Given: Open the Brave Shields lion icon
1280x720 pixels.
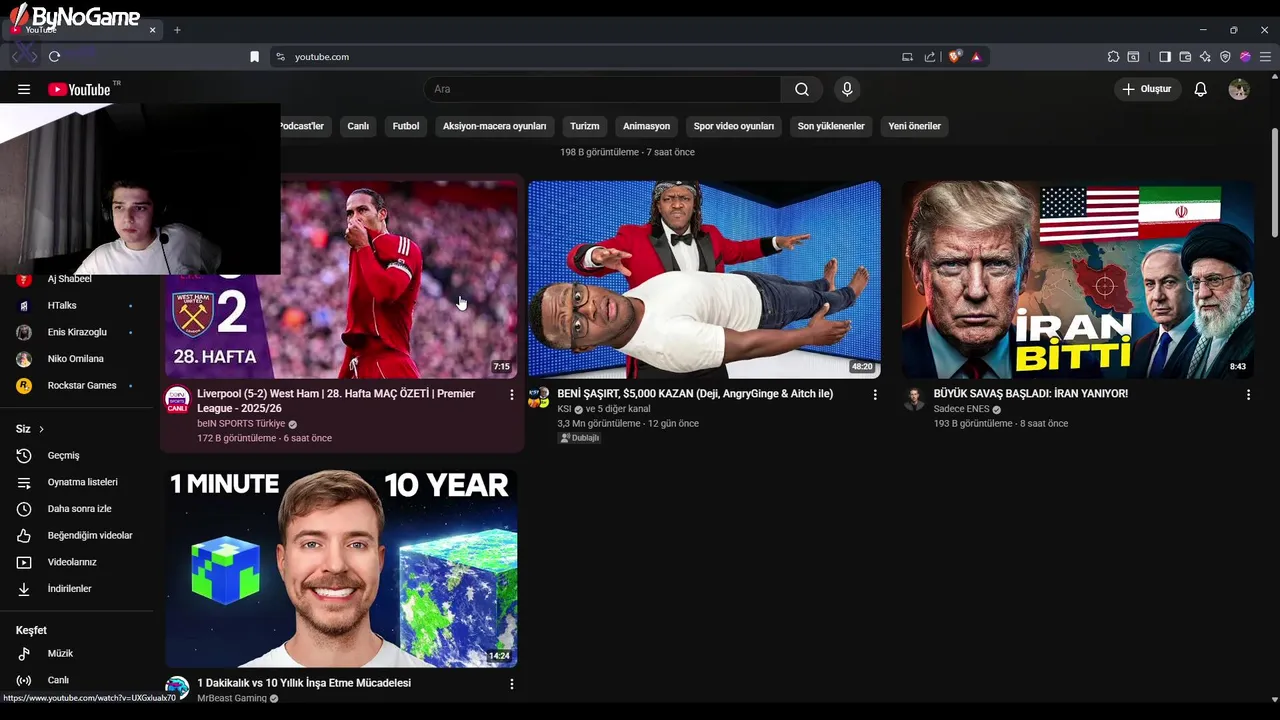Looking at the screenshot, I should 954,57.
